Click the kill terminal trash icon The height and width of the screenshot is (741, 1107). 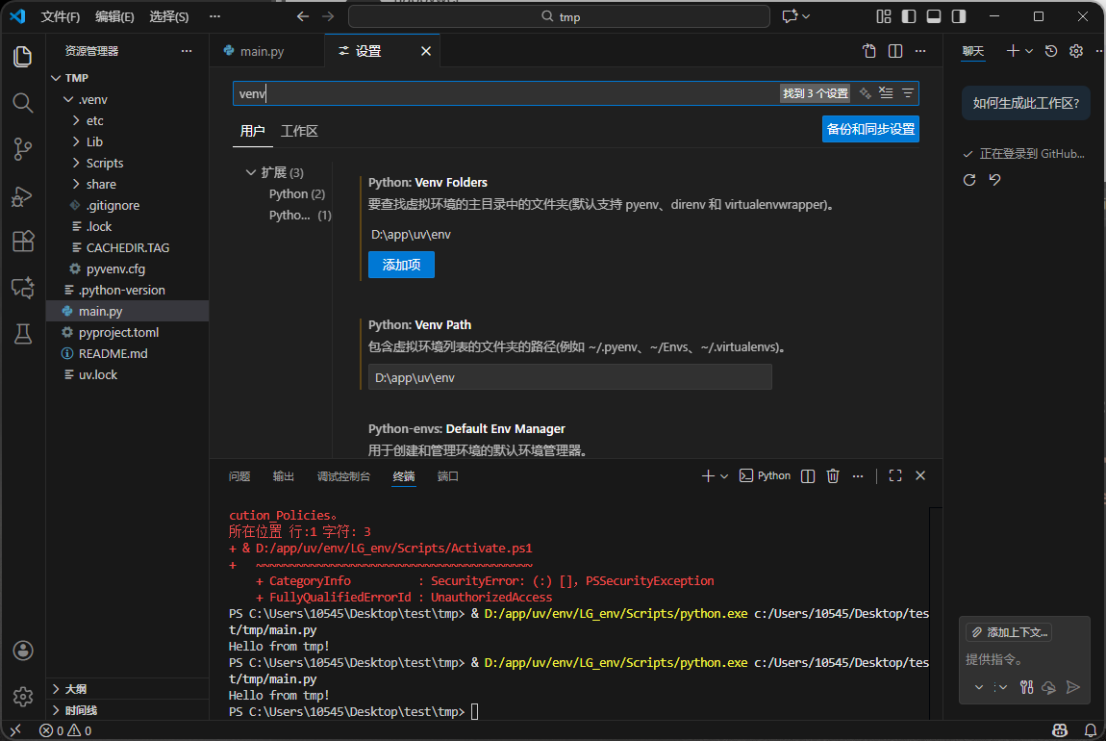tap(833, 476)
